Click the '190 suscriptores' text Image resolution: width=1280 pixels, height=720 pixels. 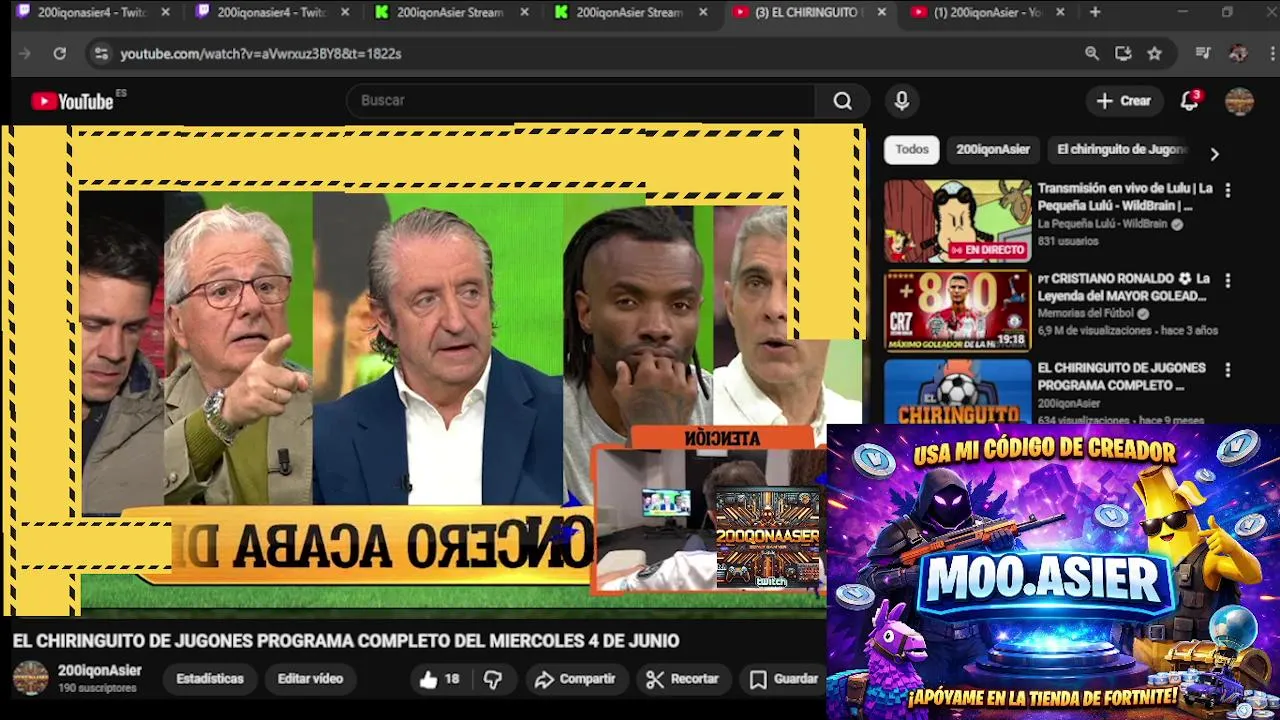pyautogui.click(x=97, y=689)
